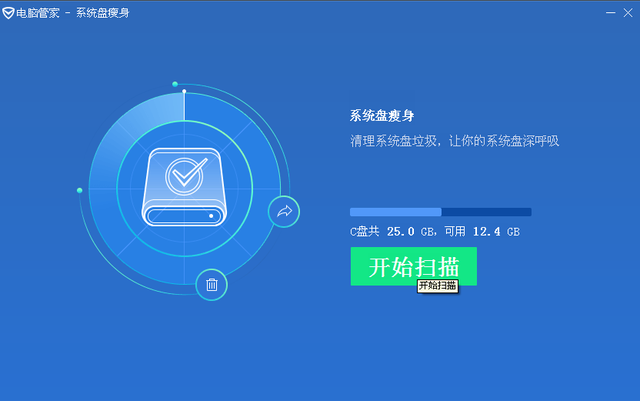Click the 电脑管家 shield logo in title bar

click(x=8, y=13)
